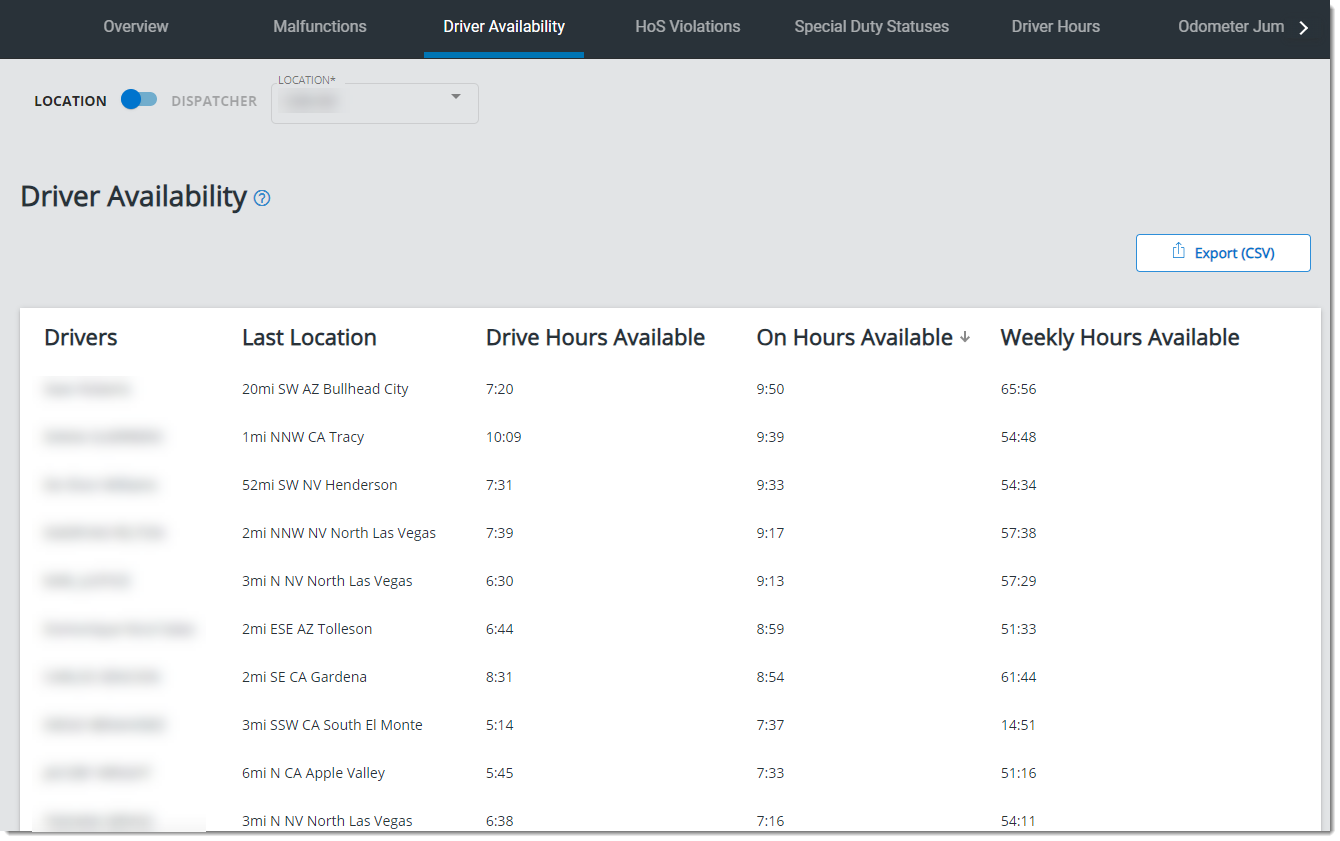Click the On Hours Available sort arrow

(x=965, y=338)
